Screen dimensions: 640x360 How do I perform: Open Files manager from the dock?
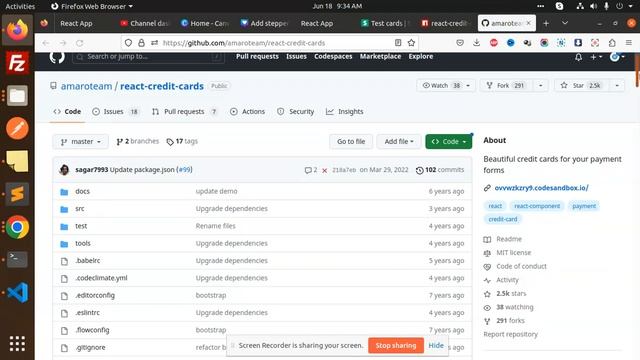pyautogui.click(x=17, y=96)
